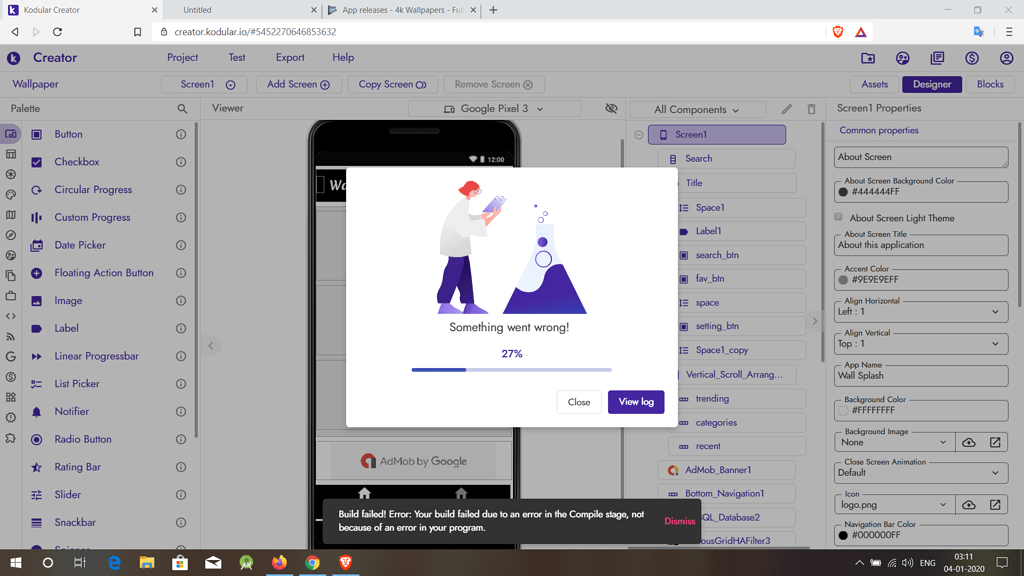Screen dimensions: 1024x576
Task: Click info icon next to Checkbox component
Action: (x=181, y=162)
